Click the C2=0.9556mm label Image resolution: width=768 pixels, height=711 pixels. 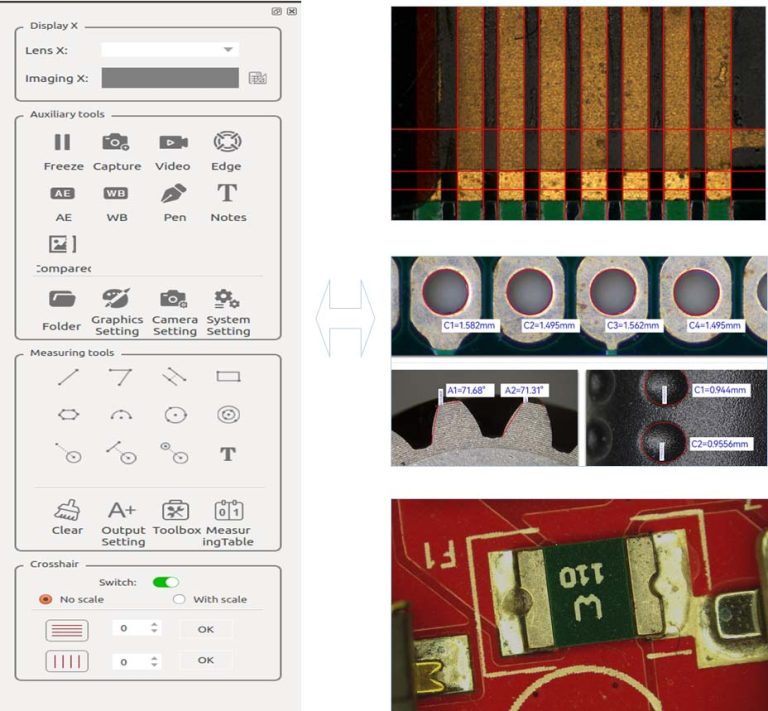pyautogui.click(x=720, y=444)
